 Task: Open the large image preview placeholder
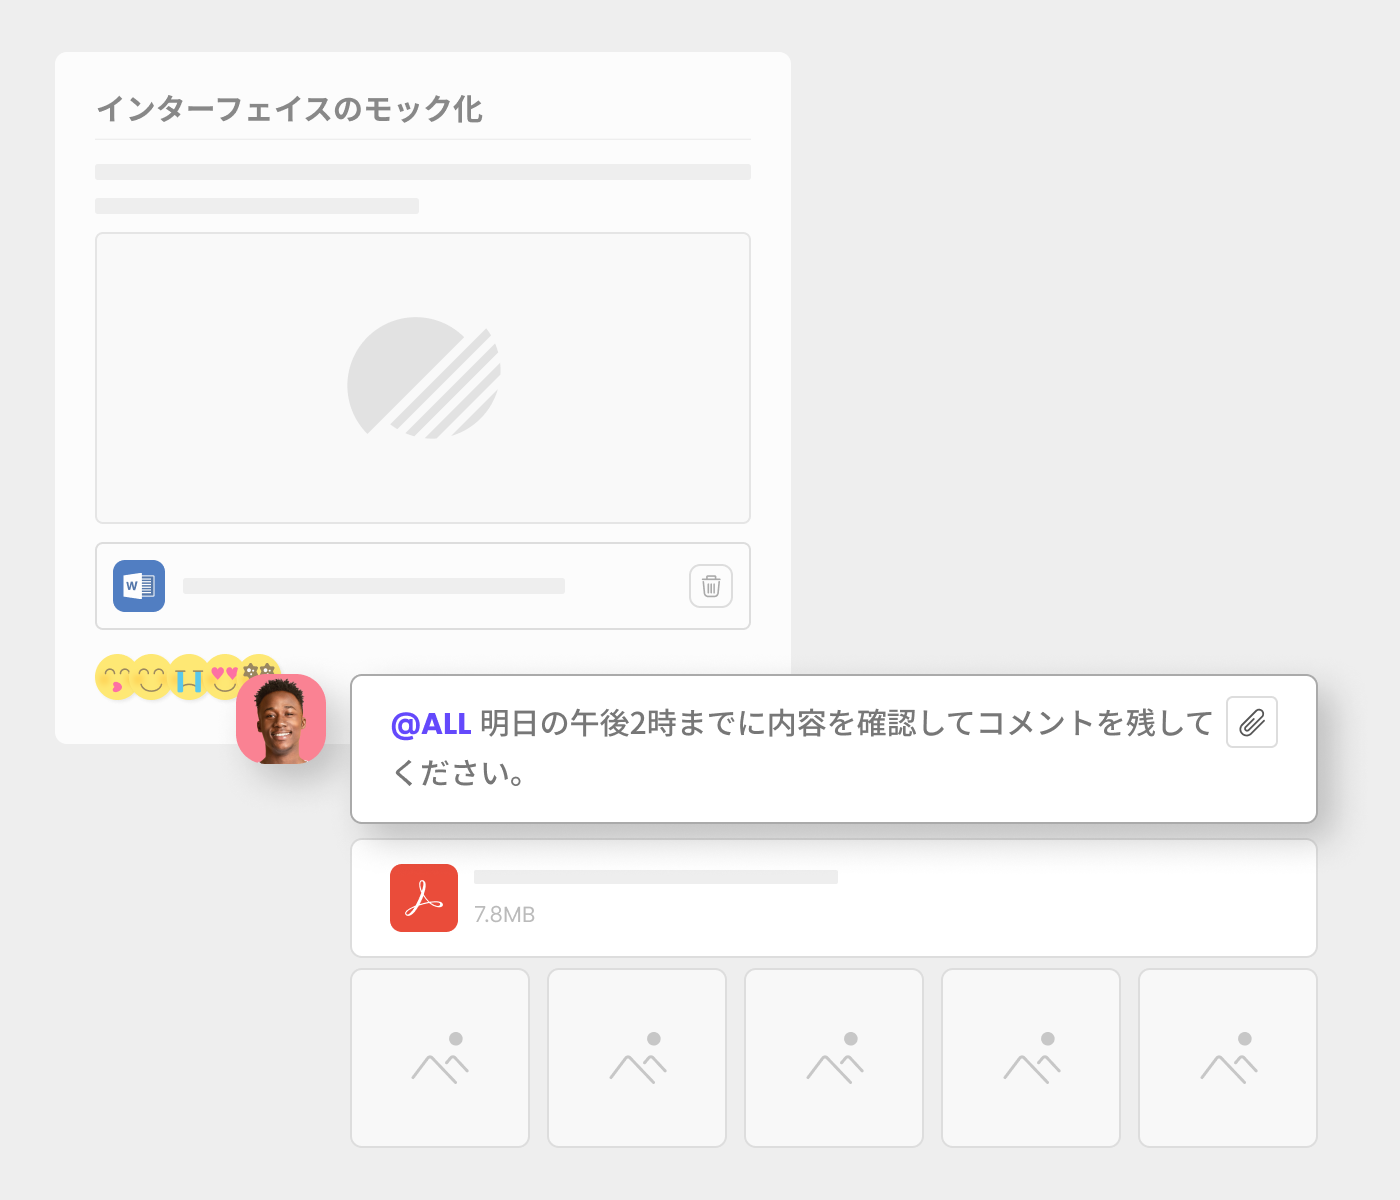(423, 378)
